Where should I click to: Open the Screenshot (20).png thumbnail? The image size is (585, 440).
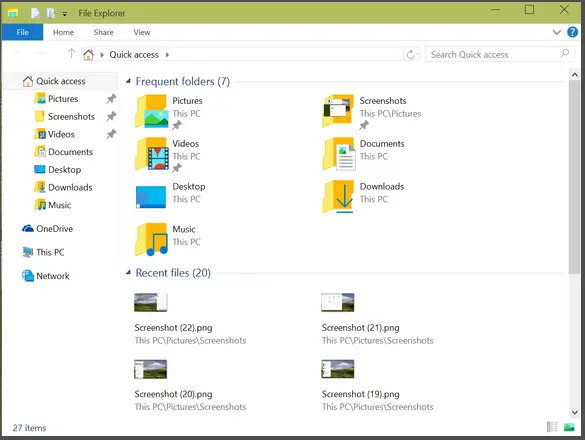coord(151,369)
